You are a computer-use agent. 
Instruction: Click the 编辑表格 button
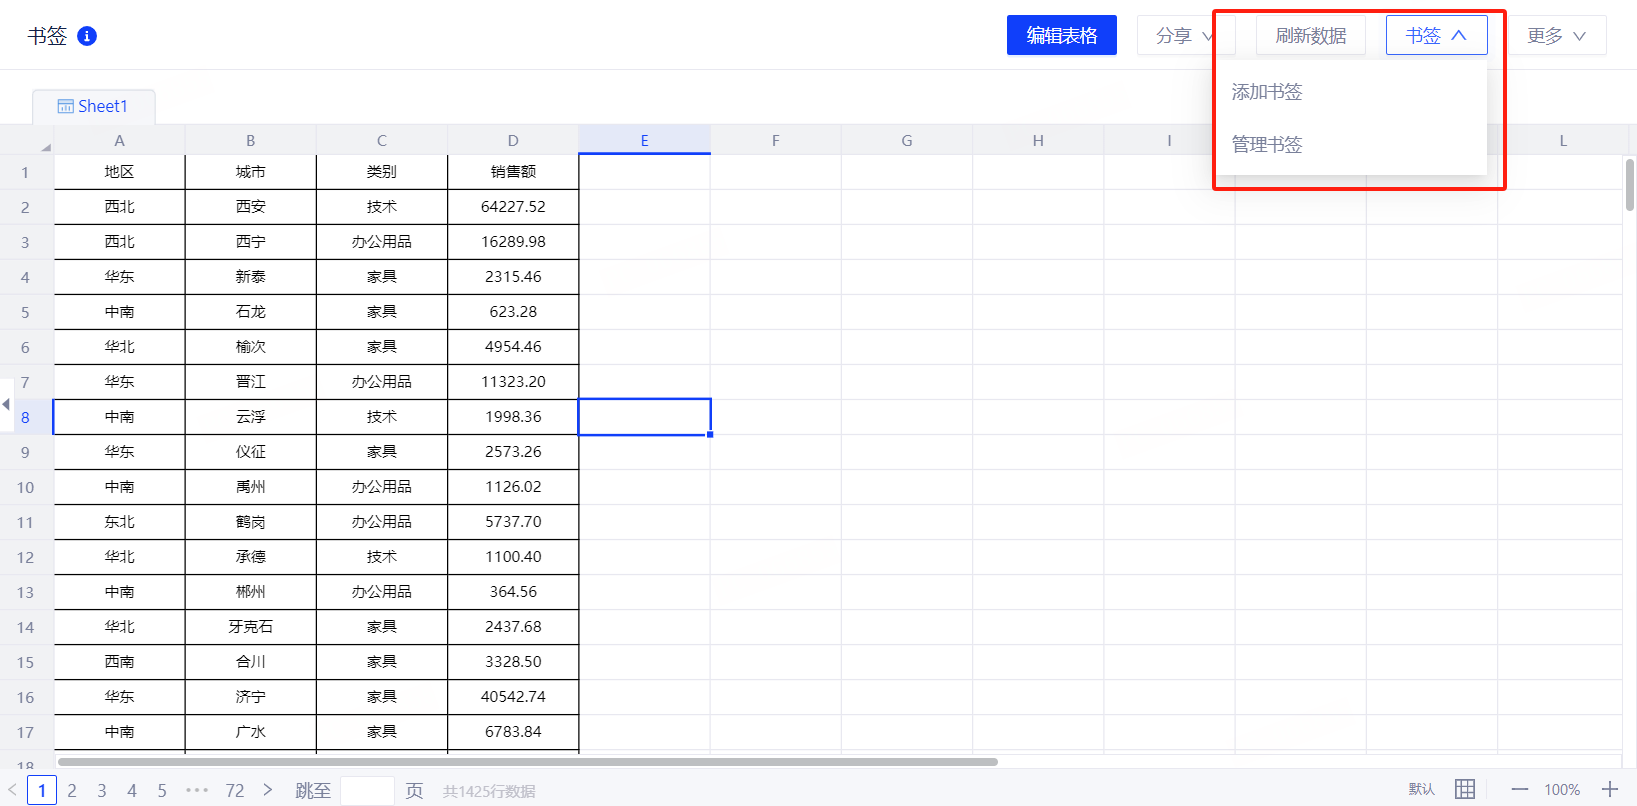tap(1061, 36)
